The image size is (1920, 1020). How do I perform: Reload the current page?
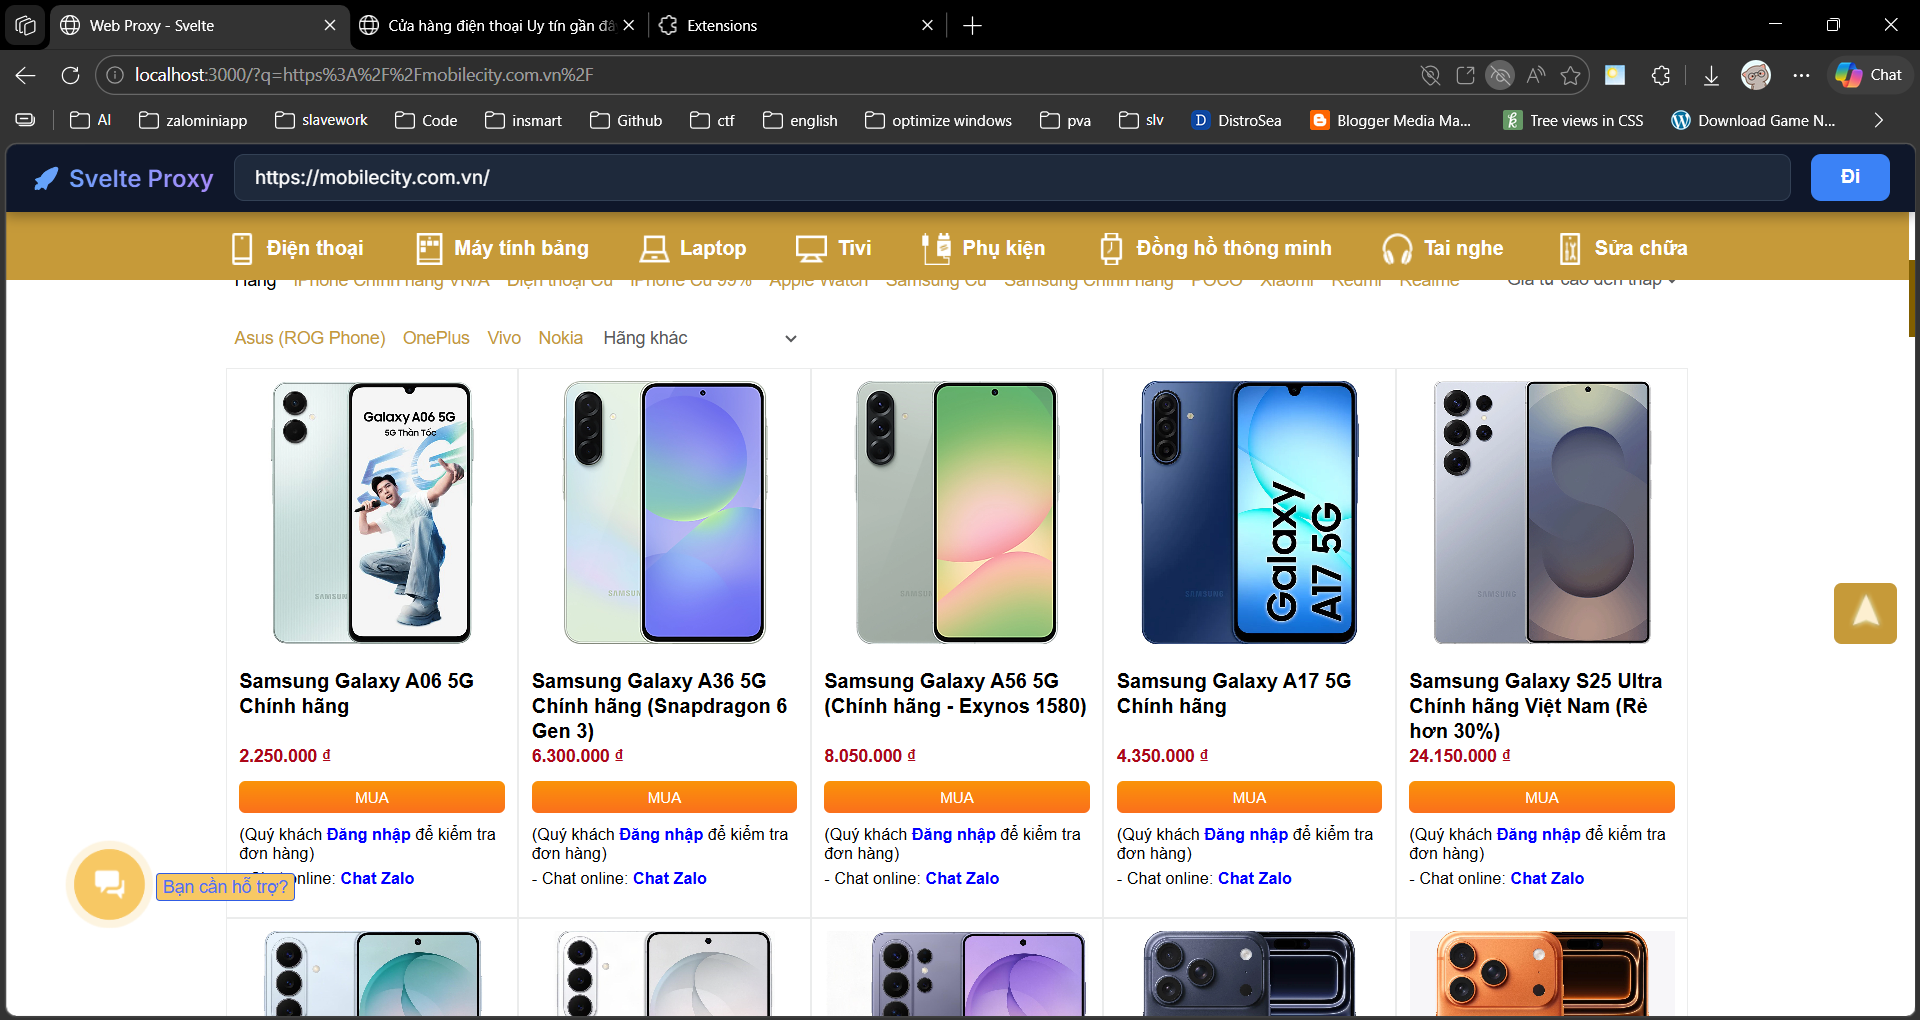point(70,75)
